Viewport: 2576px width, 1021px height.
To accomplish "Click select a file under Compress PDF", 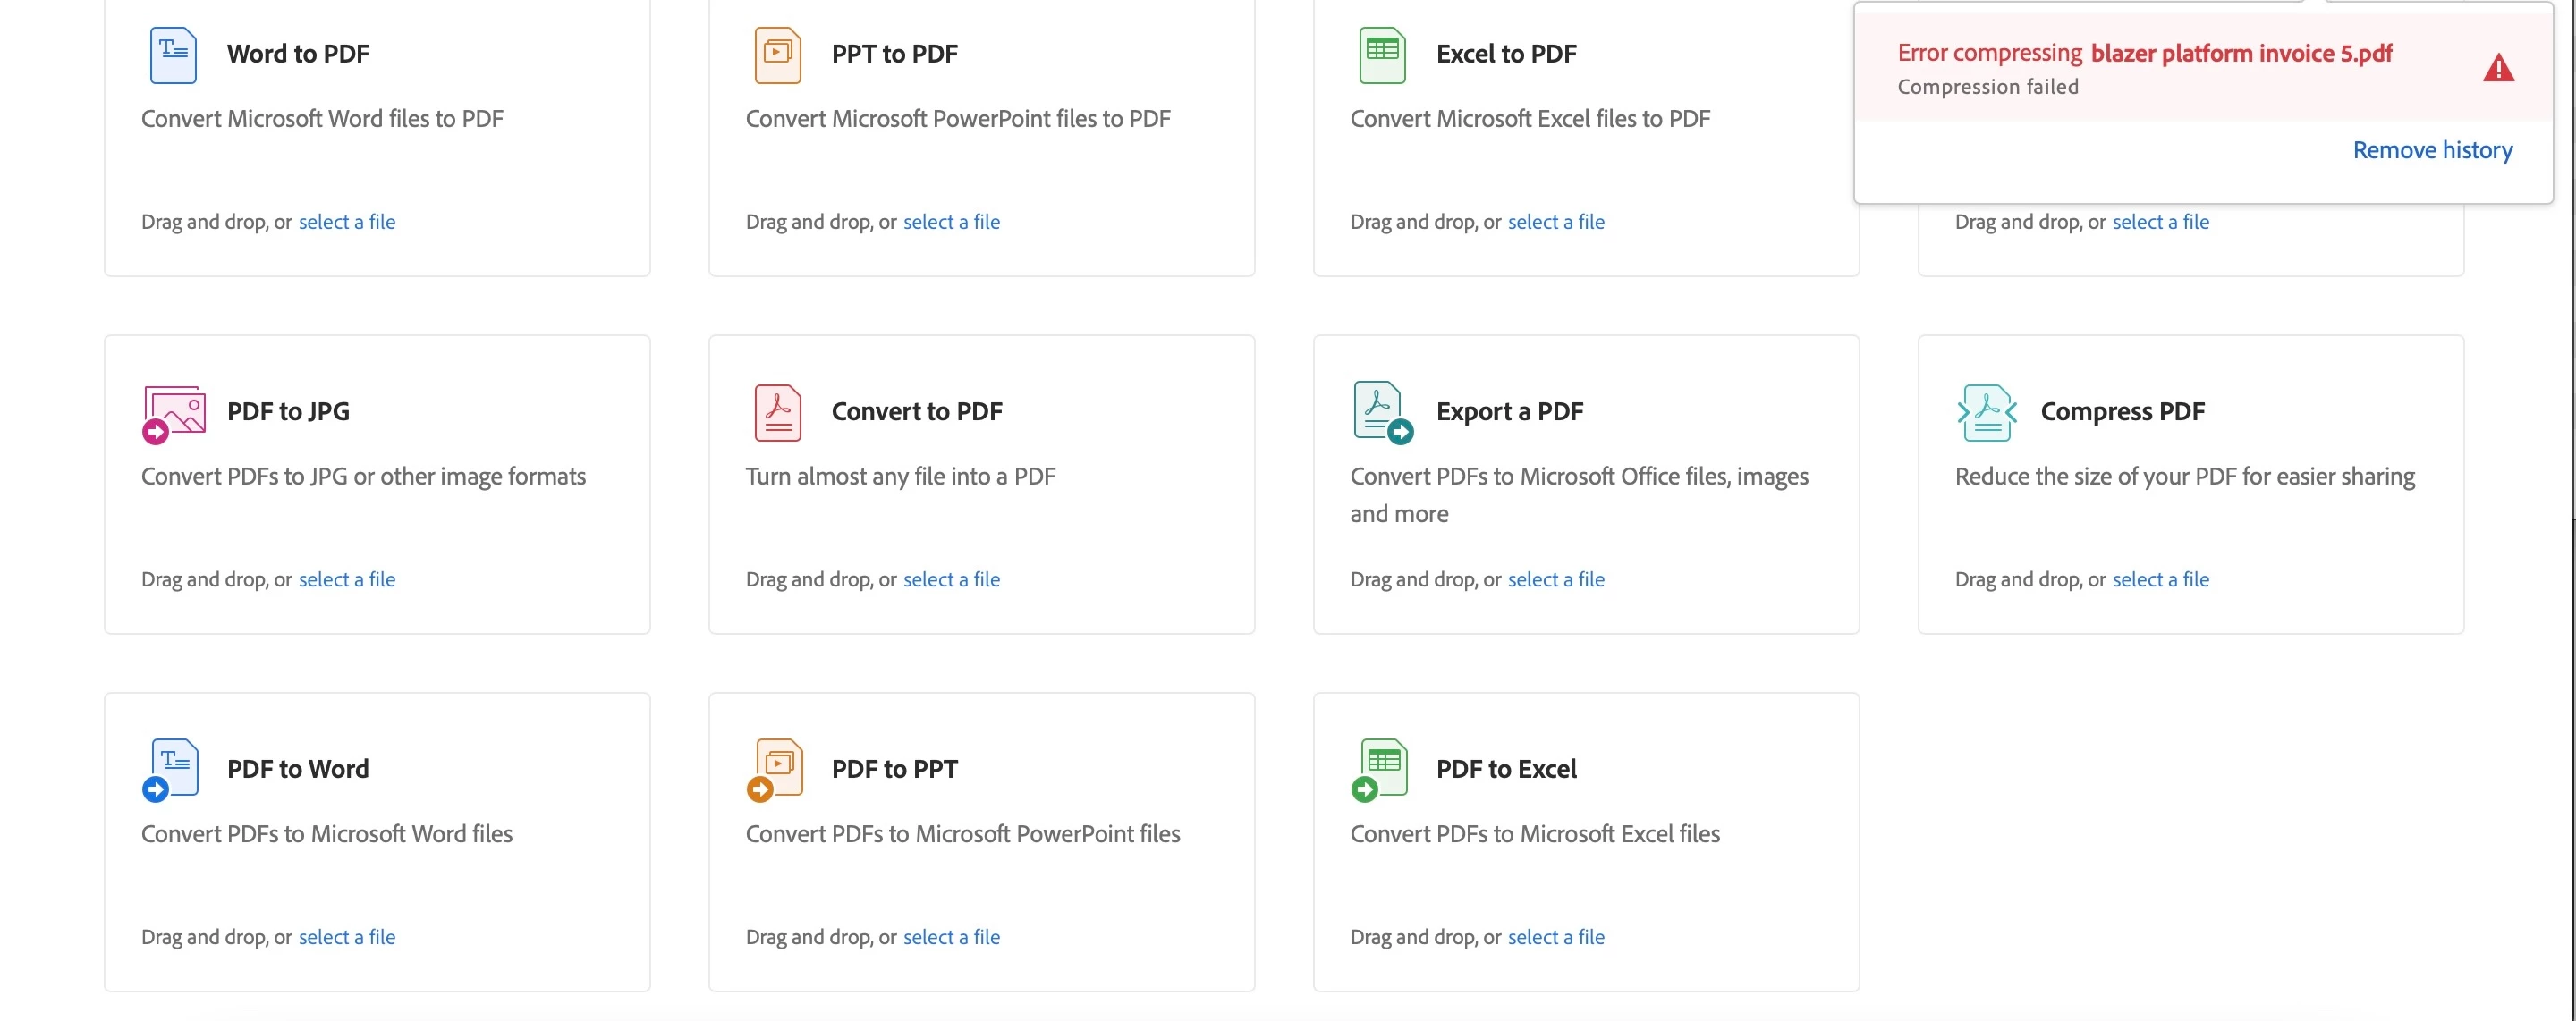I will [2160, 579].
